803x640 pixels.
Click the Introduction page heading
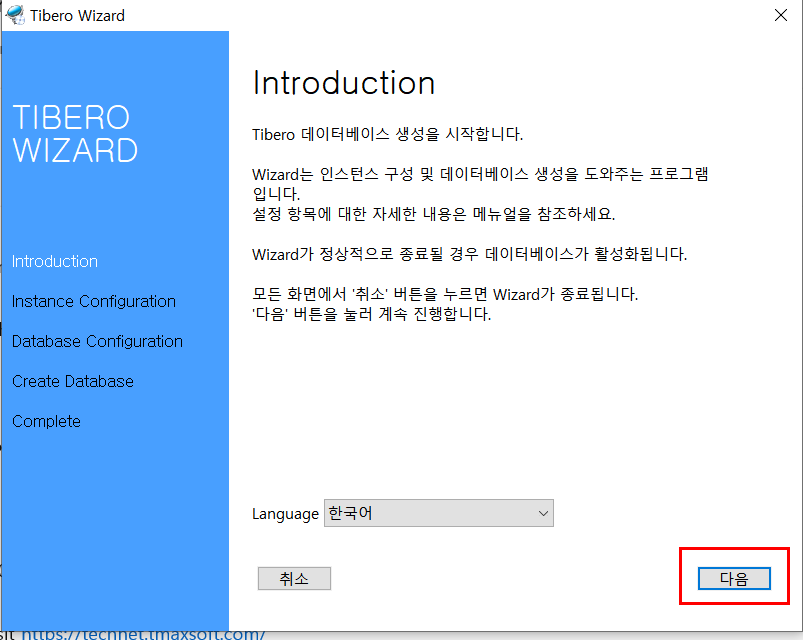[344, 83]
